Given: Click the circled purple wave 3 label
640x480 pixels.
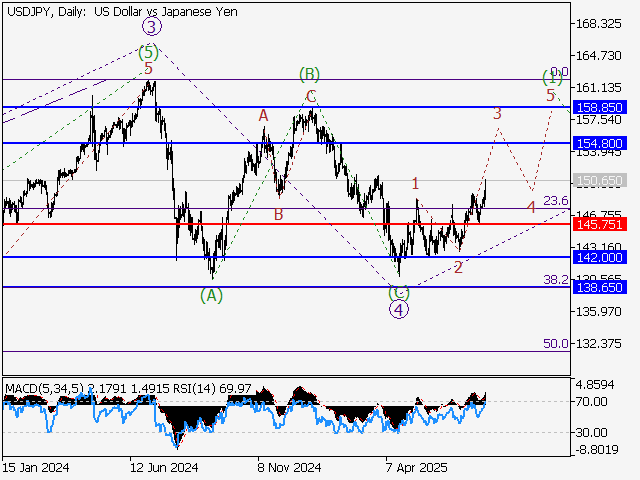Looking at the screenshot, I should [x=151, y=27].
